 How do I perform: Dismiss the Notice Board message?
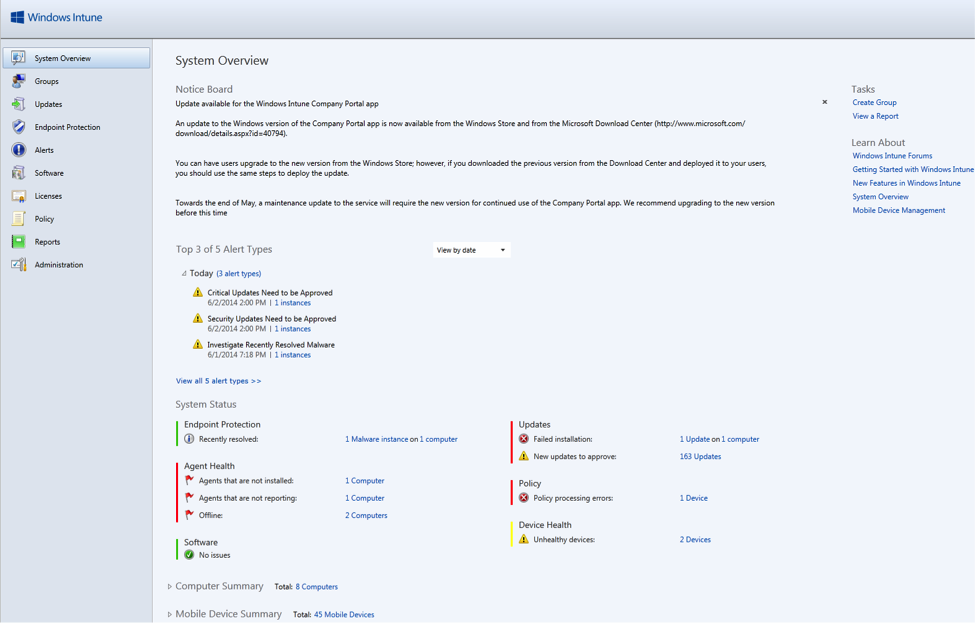point(825,102)
